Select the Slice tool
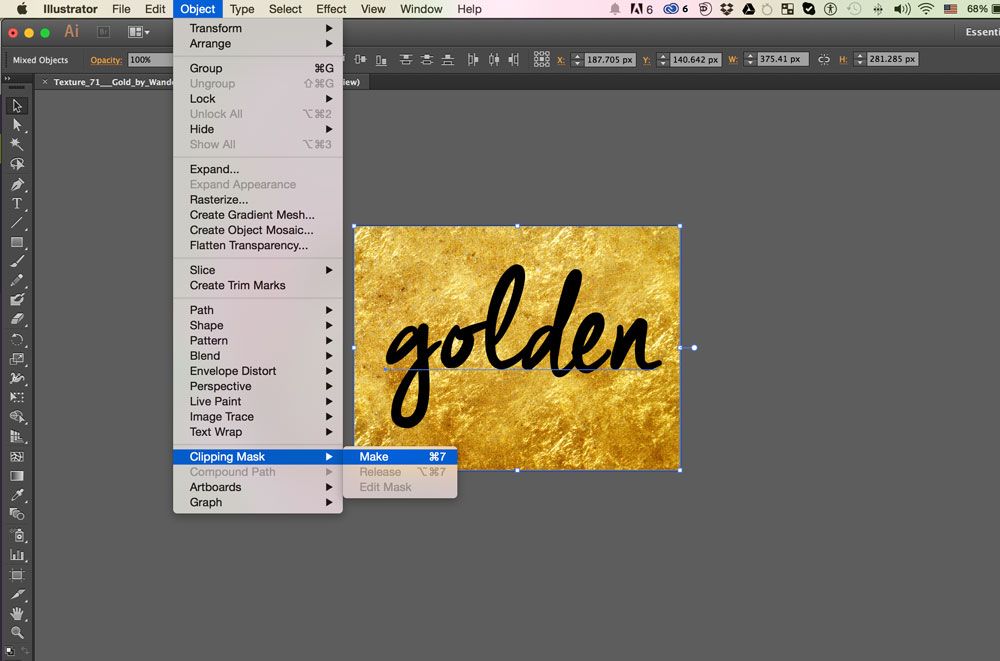This screenshot has width=1000, height=661. pyautogui.click(x=17, y=594)
